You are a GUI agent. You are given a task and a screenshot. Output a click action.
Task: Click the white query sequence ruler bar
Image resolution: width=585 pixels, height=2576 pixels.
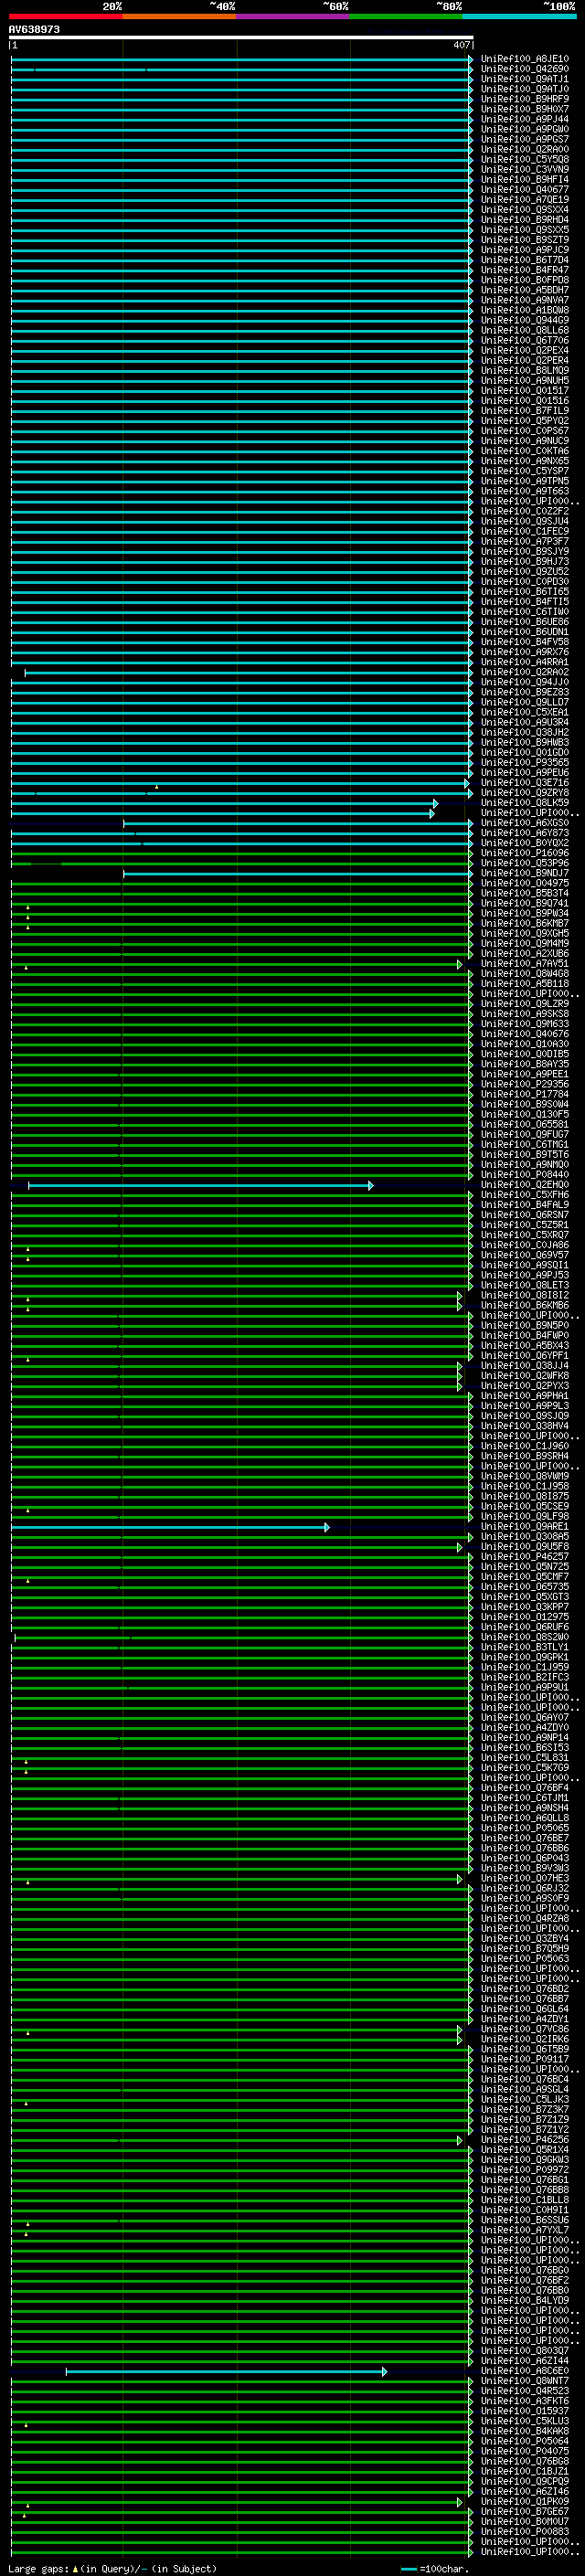click(x=241, y=38)
